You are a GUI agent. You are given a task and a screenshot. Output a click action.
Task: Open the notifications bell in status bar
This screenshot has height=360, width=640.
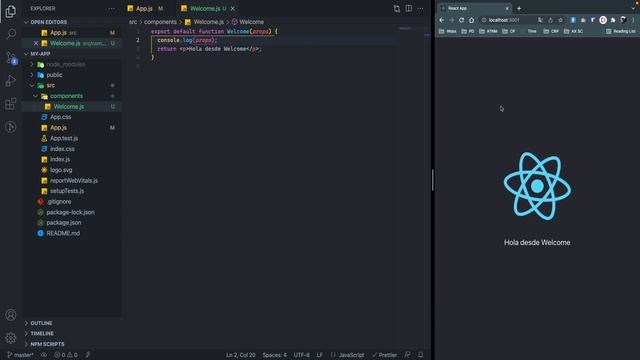420,355
